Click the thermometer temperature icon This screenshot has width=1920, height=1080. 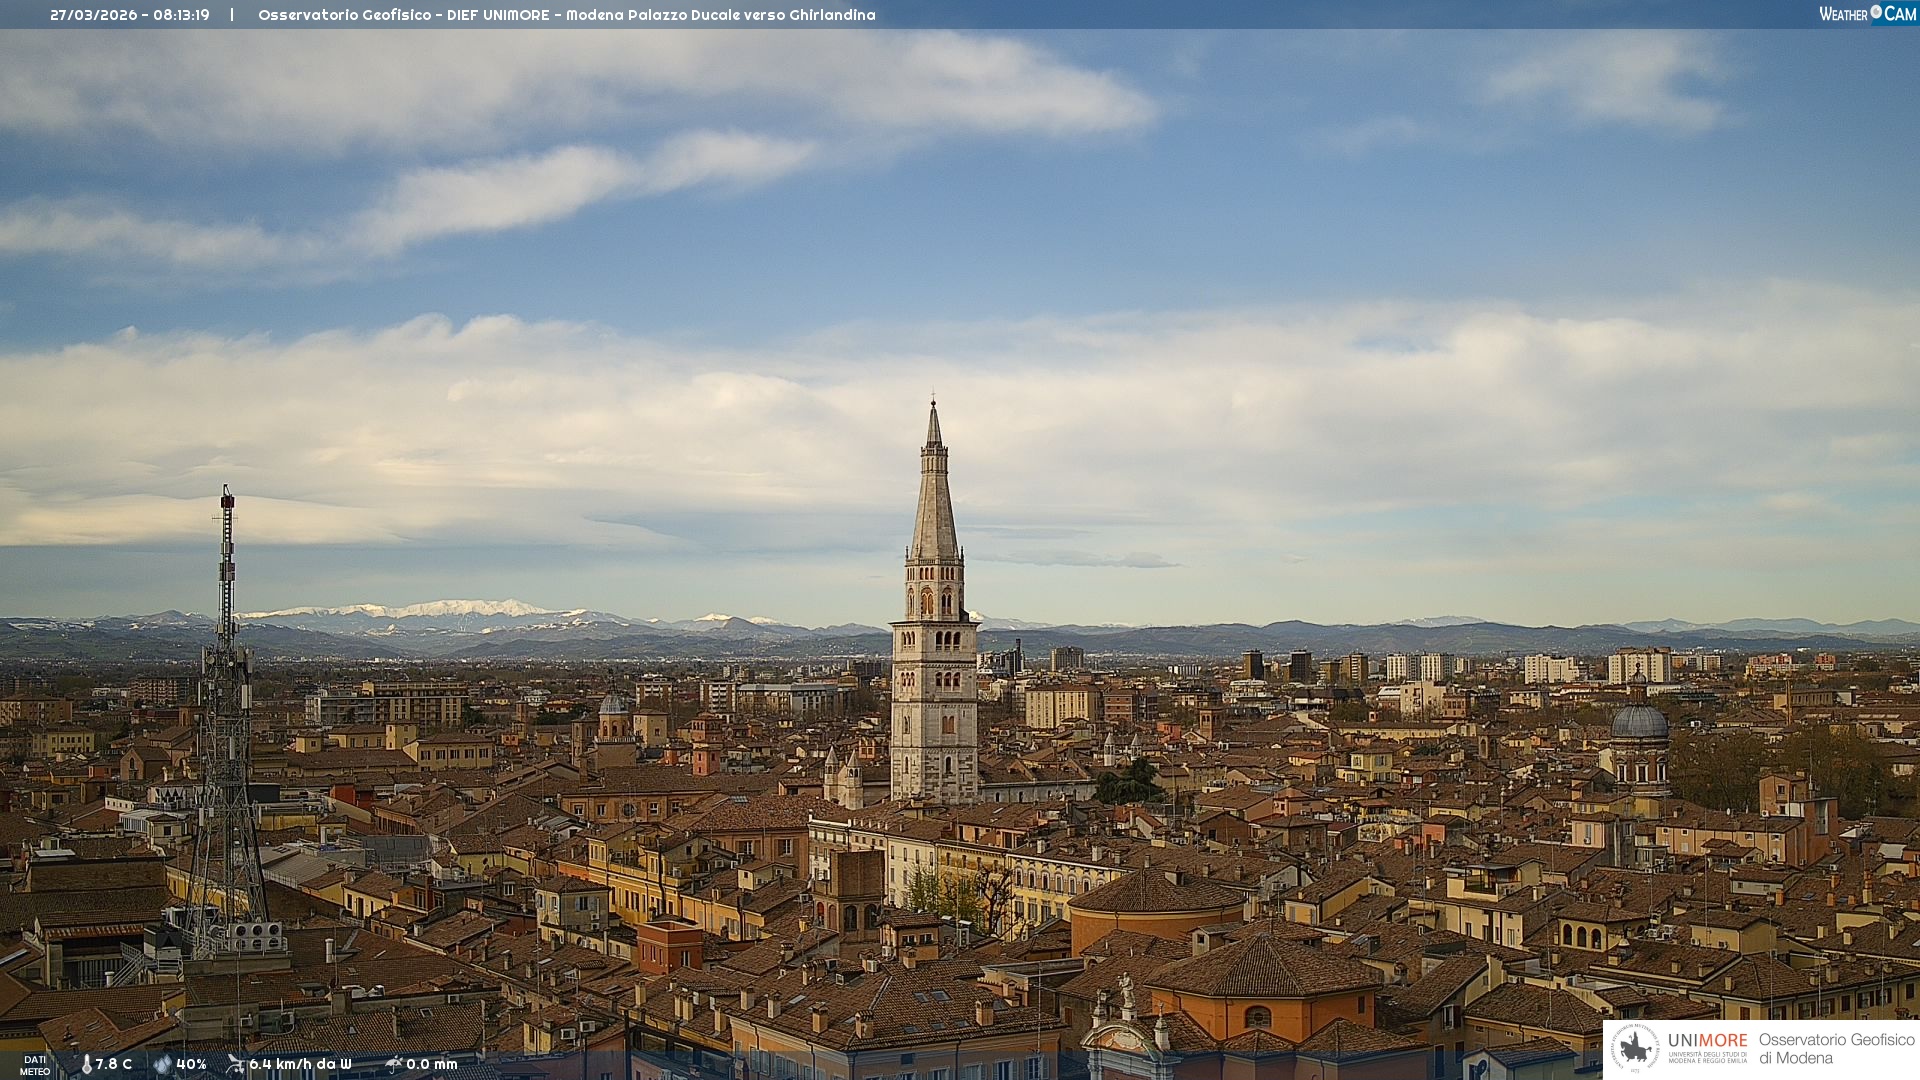[86, 1064]
